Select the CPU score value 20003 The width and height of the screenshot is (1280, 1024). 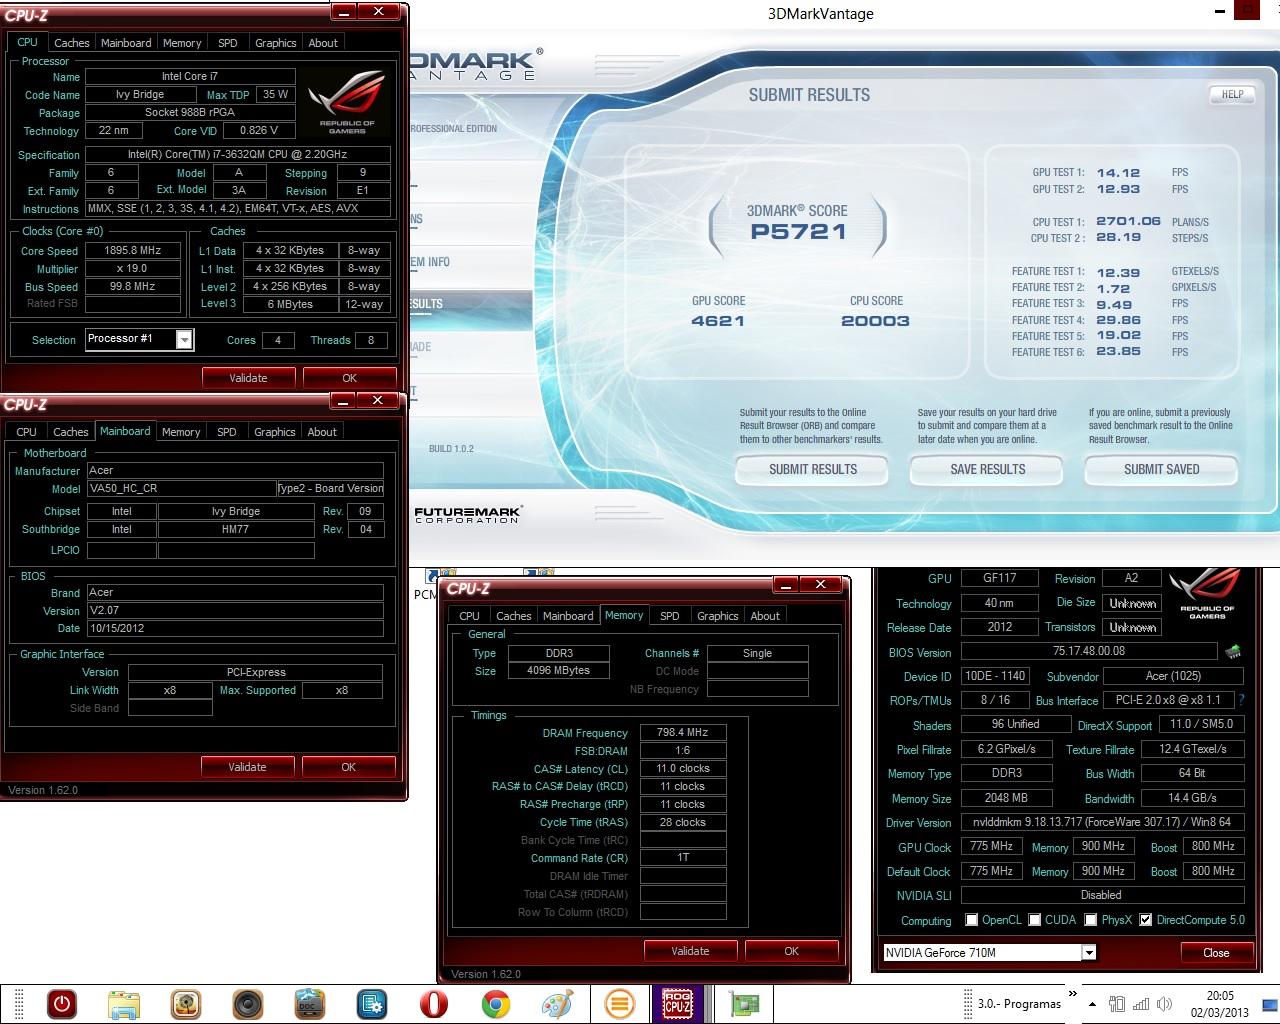pyautogui.click(x=875, y=321)
